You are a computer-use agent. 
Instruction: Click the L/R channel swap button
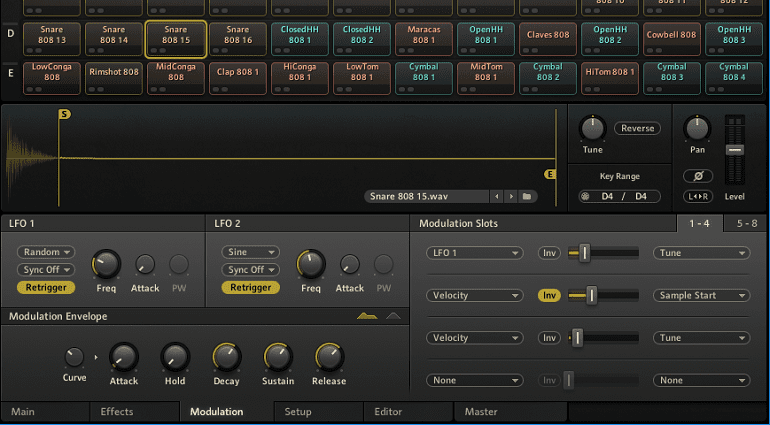pyautogui.click(x=698, y=197)
